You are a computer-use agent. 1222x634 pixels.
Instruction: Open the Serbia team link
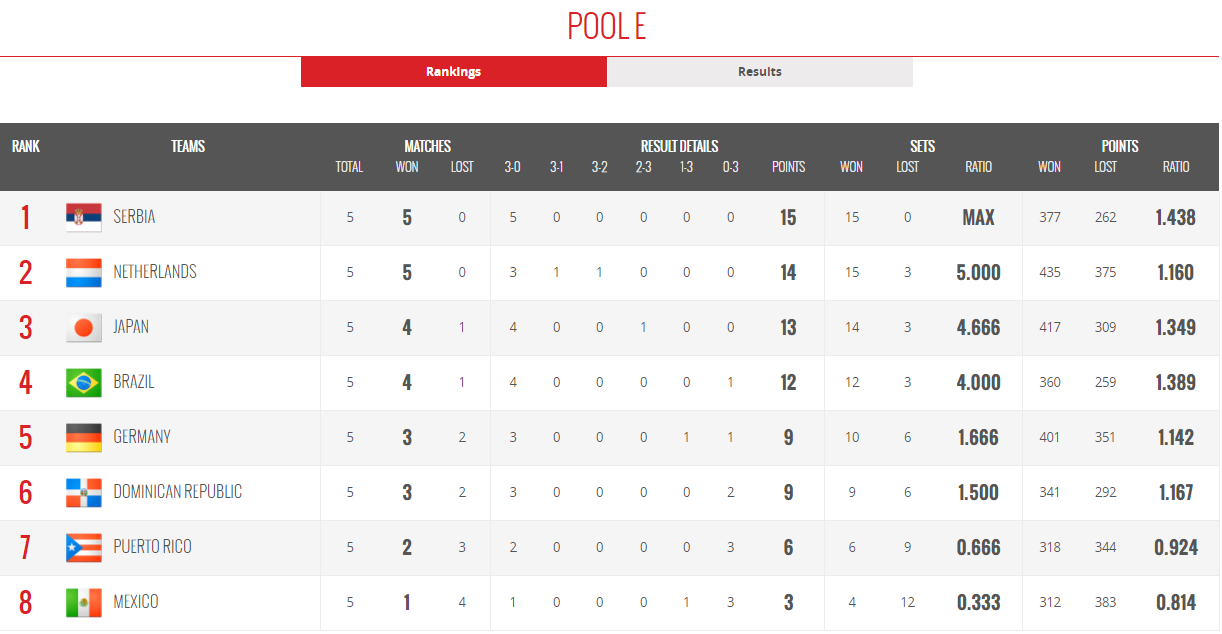(134, 217)
